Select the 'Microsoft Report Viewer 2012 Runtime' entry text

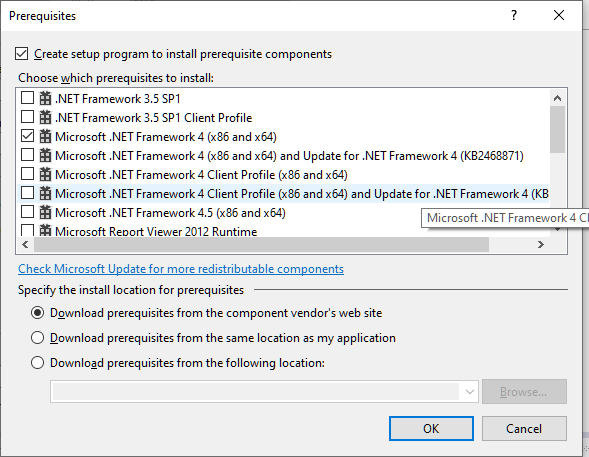click(156, 231)
